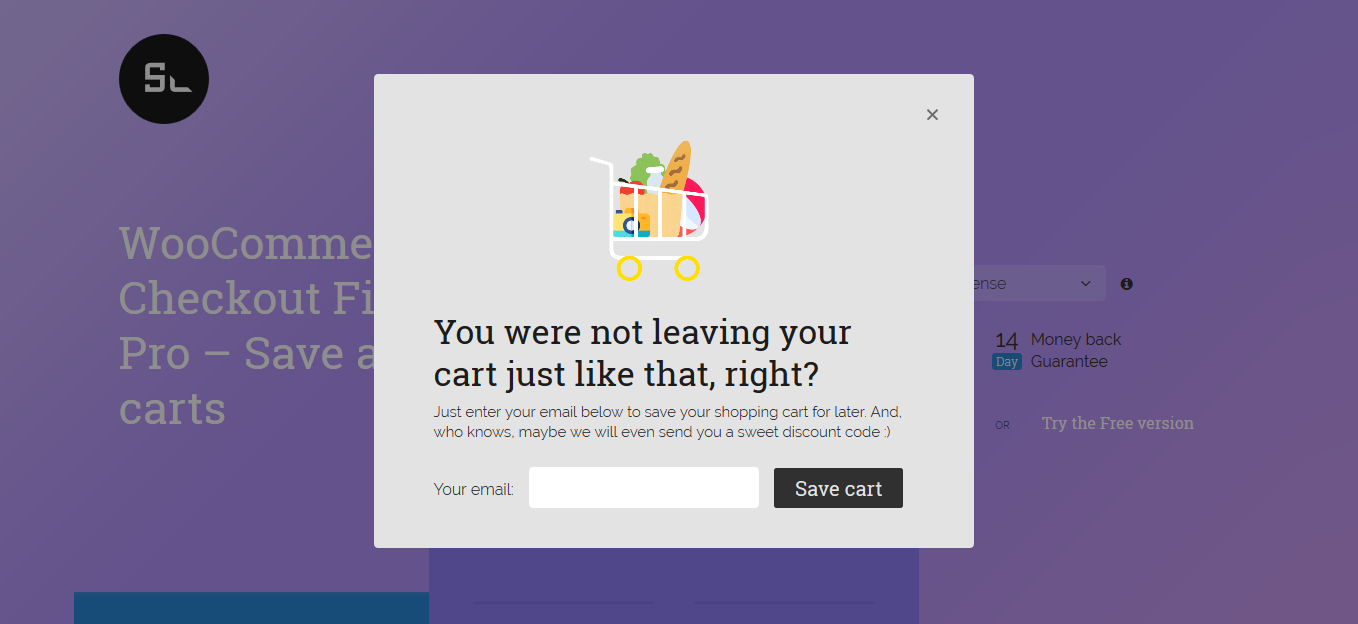
Task: Click the cart's yellow right wheel
Action: click(x=686, y=268)
